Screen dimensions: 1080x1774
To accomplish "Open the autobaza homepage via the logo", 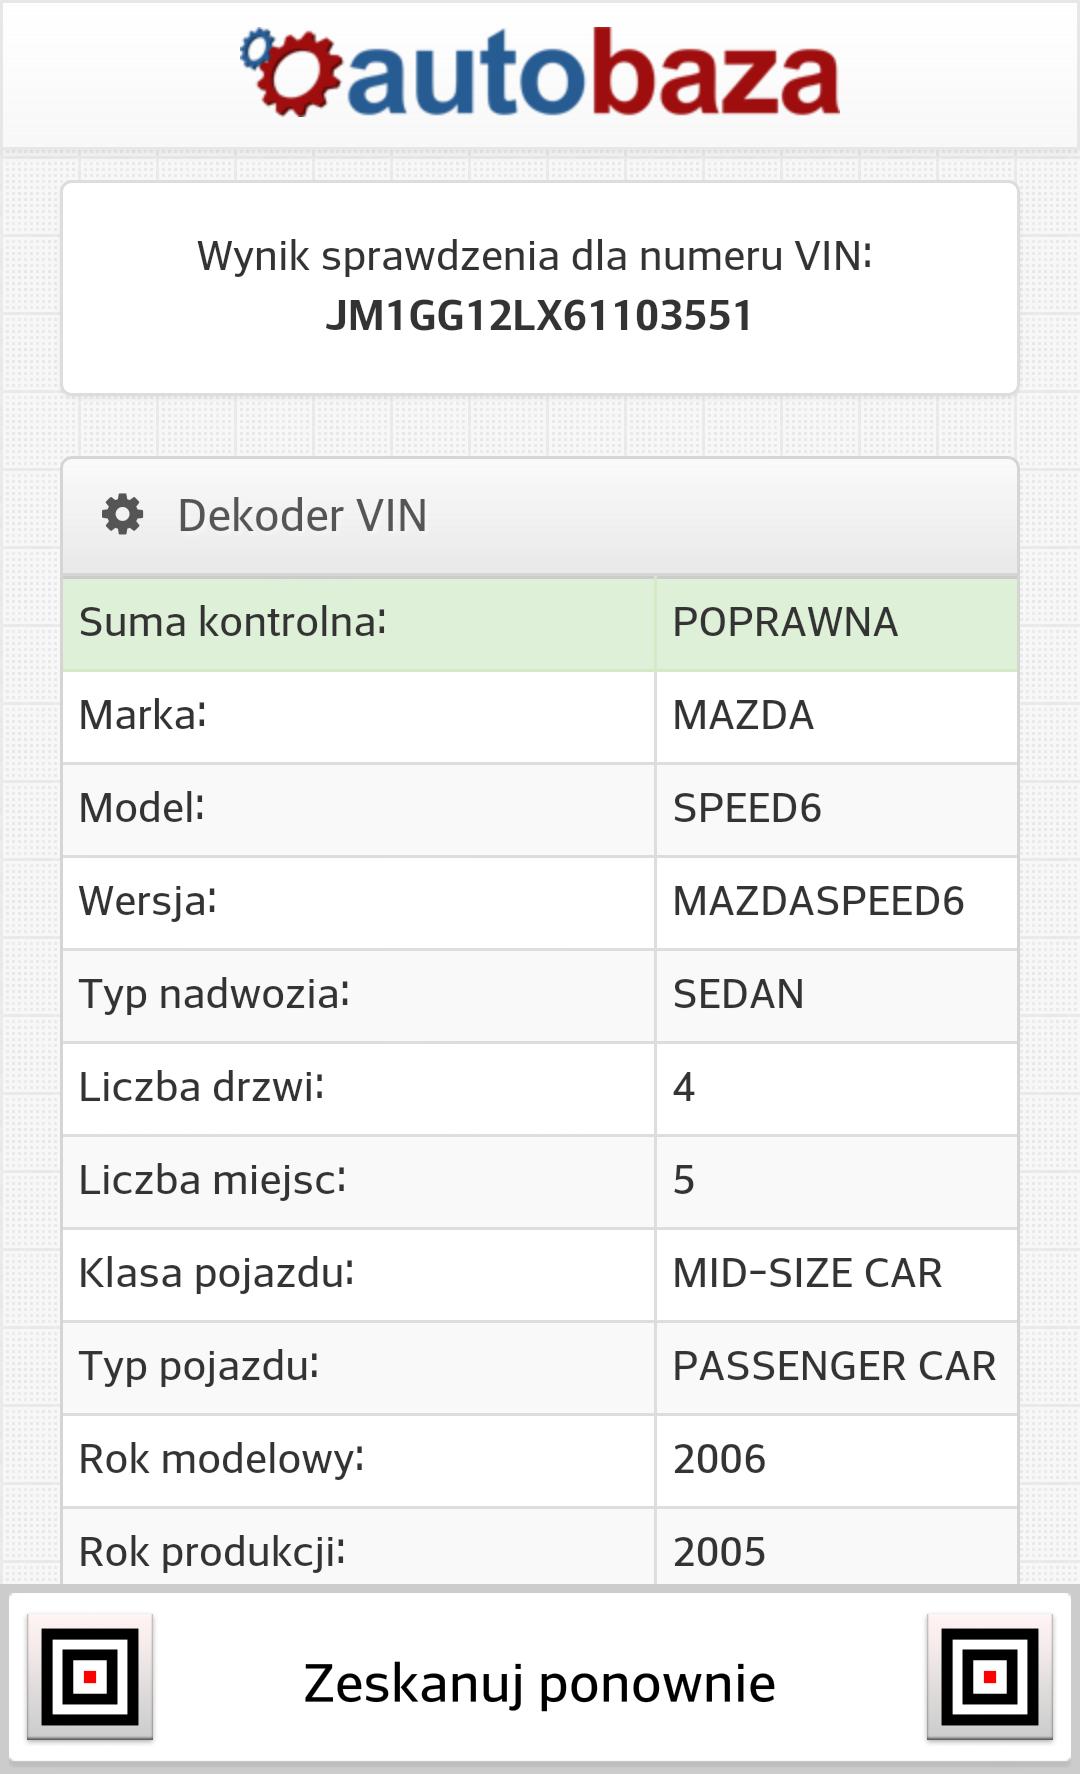I will (540, 72).
